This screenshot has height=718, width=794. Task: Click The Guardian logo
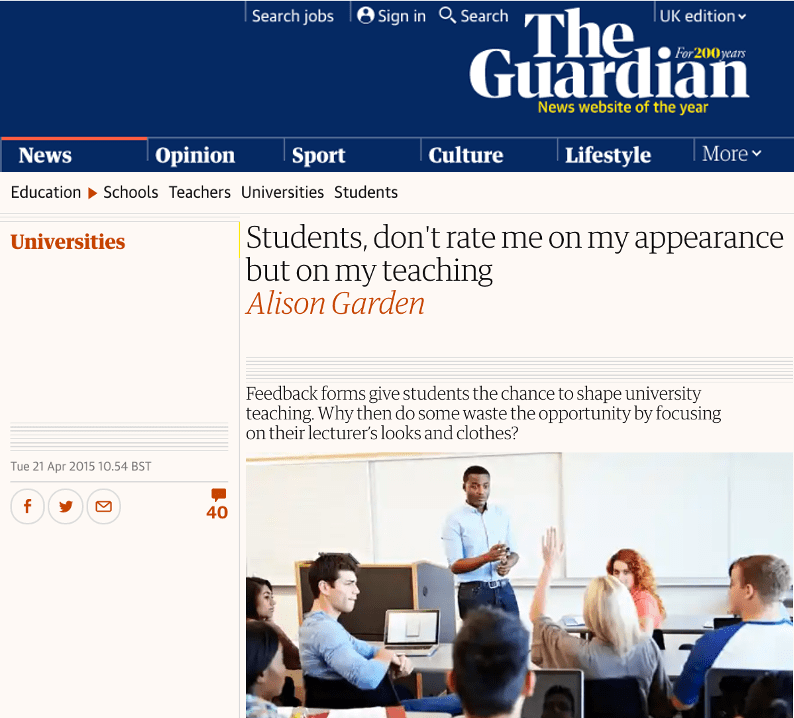coord(609,59)
